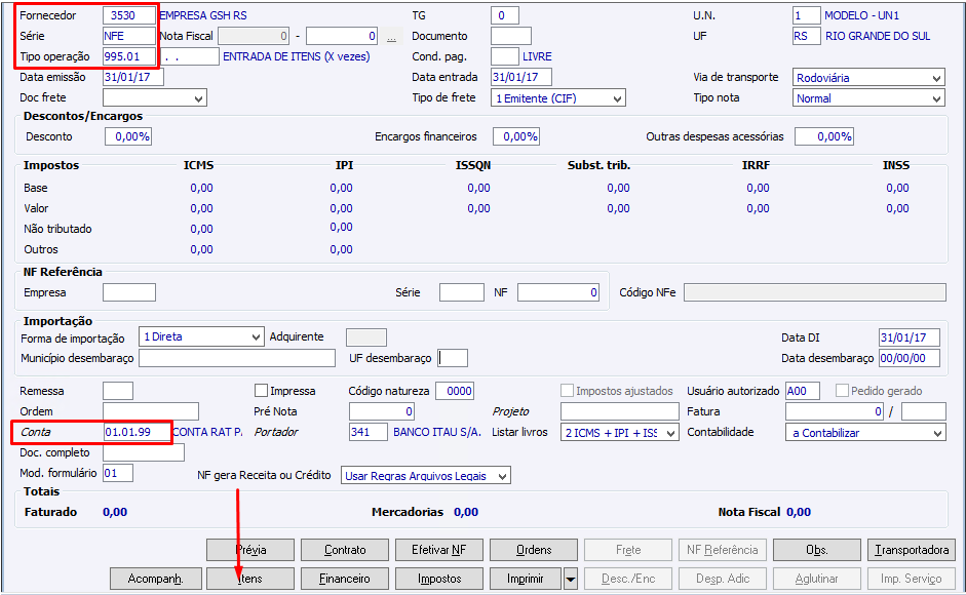Click the Ordens button
This screenshot has width=966, height=595.
(x=534, y=550)
